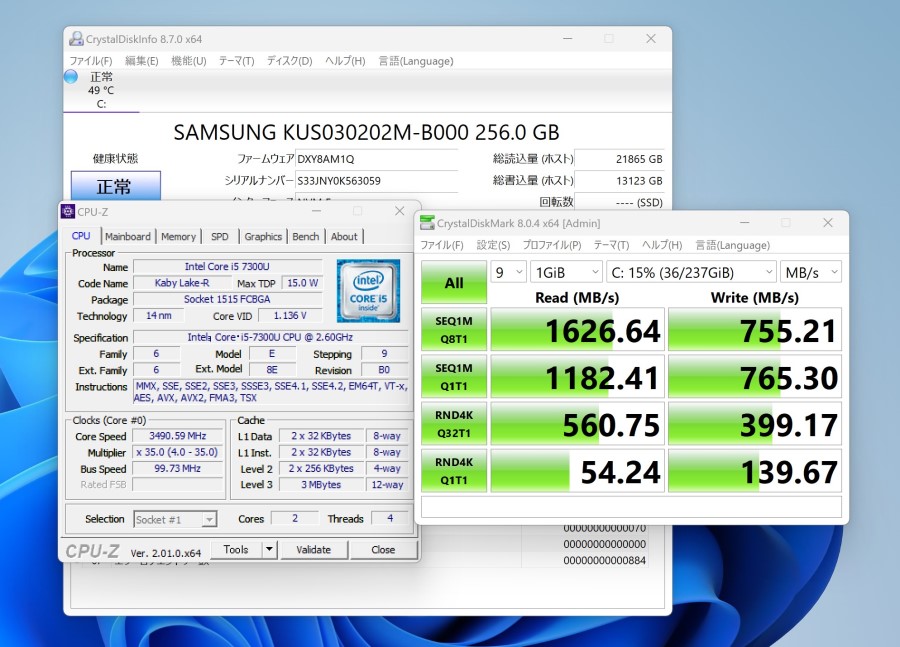Open ディスク(D) menu in CrystalDiskInfo

pyautogui.click(x=289, y=61)
